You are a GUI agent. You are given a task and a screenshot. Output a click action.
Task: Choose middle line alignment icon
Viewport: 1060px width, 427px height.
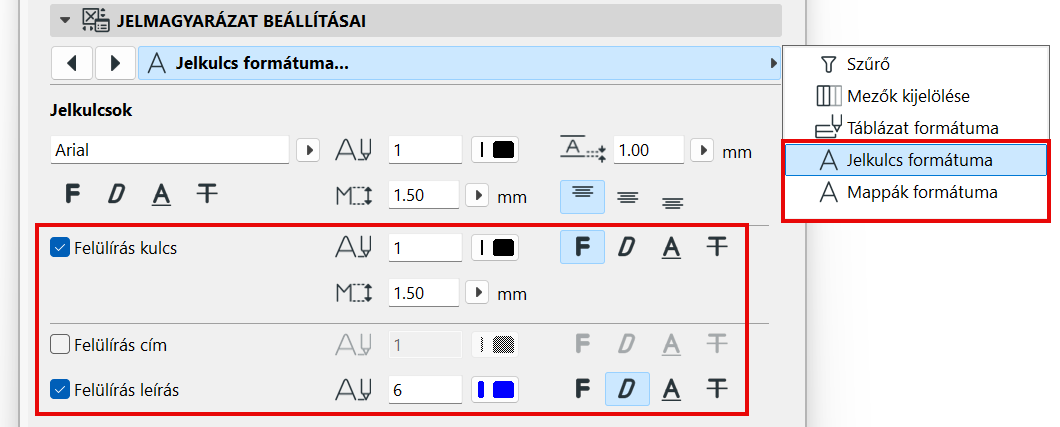point(627,196)
